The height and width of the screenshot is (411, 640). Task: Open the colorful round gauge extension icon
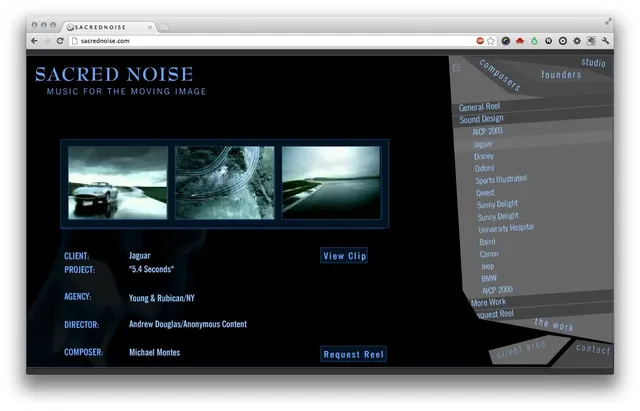pyautogui.click(x=506, y=41)
